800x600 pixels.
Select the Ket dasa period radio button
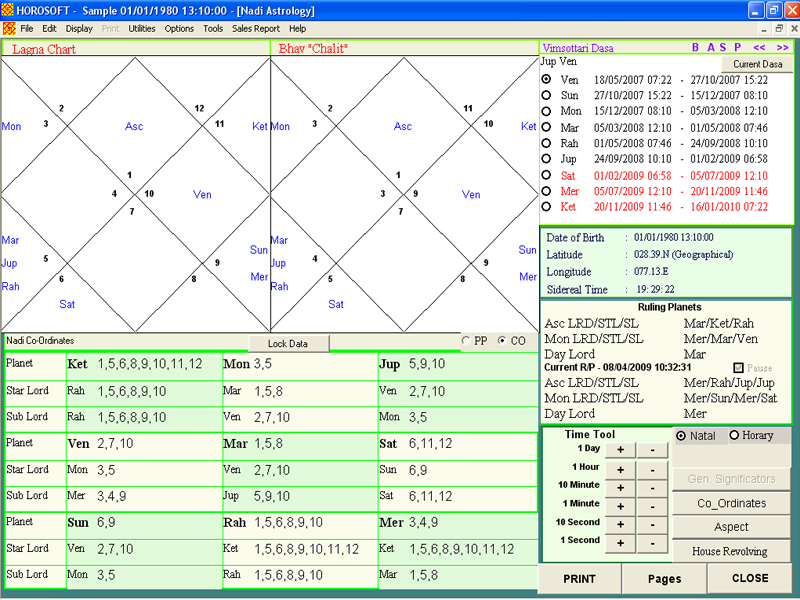[x=546, y=207]
